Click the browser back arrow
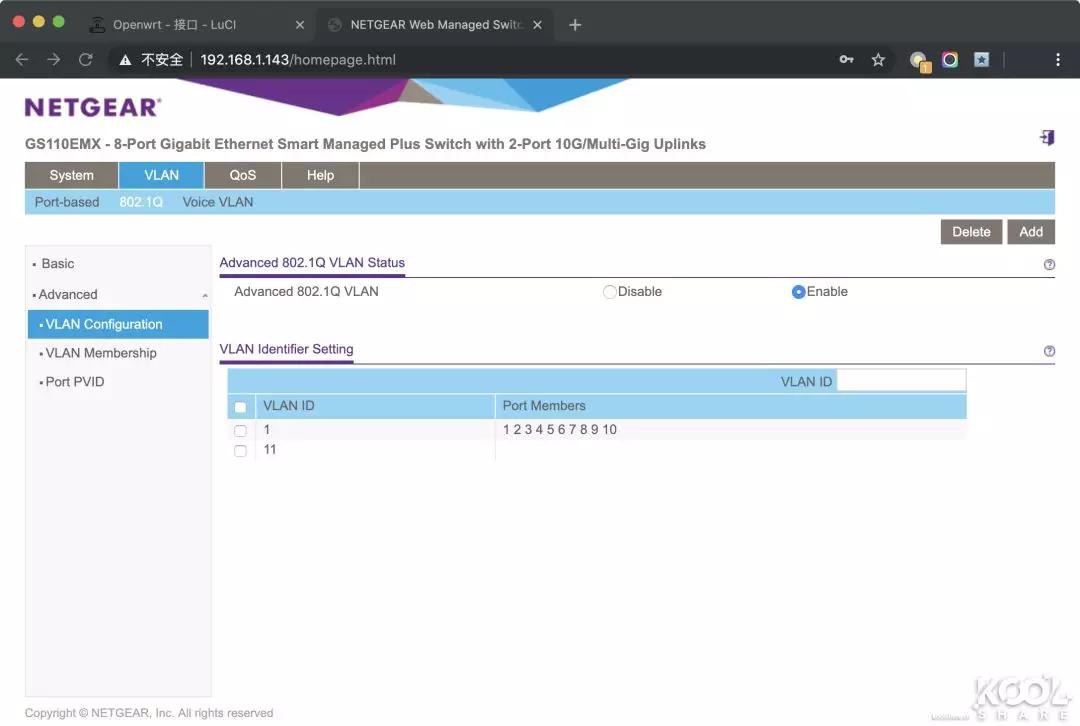The height and width of the screenshot is (726, 1080). coord(22,60)
